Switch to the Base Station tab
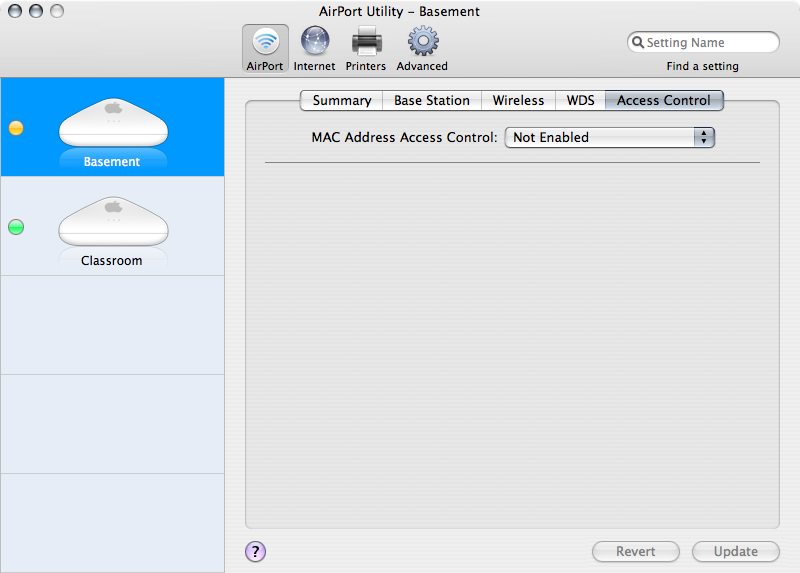Screen dimensions: 800x573 pos(432,101)
